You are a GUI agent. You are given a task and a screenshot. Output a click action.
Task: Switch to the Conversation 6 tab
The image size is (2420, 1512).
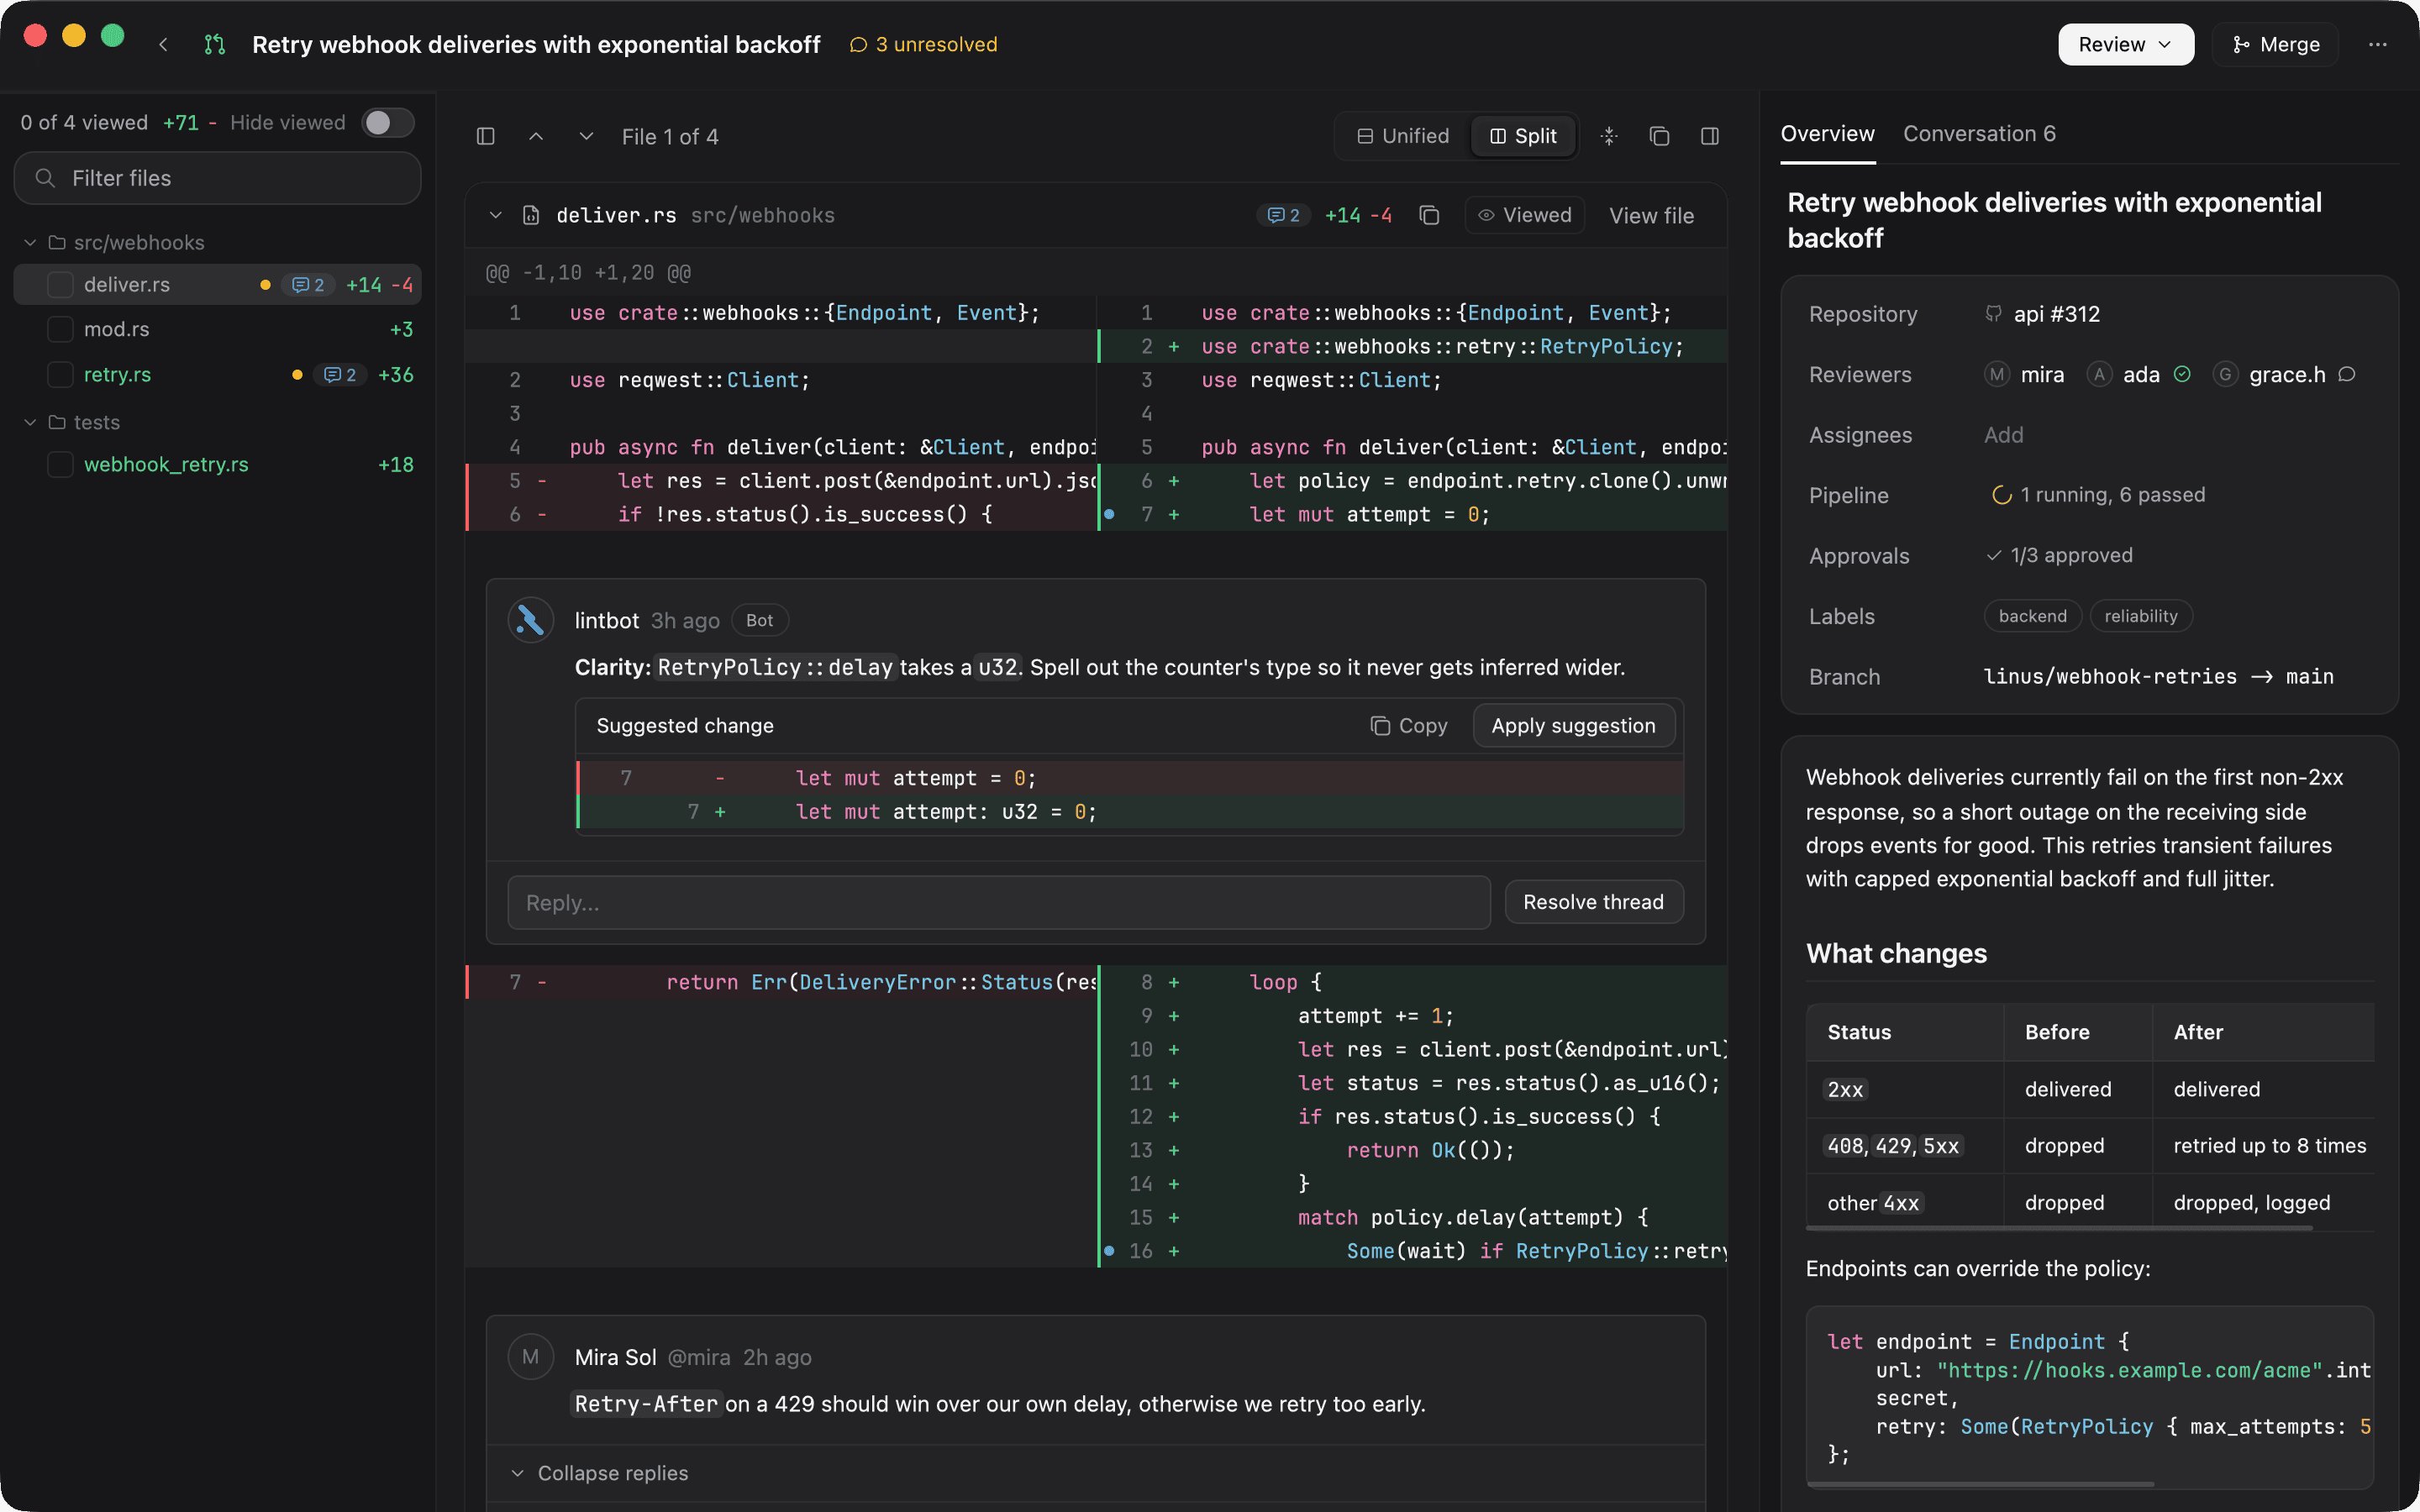pos(1979,133)
